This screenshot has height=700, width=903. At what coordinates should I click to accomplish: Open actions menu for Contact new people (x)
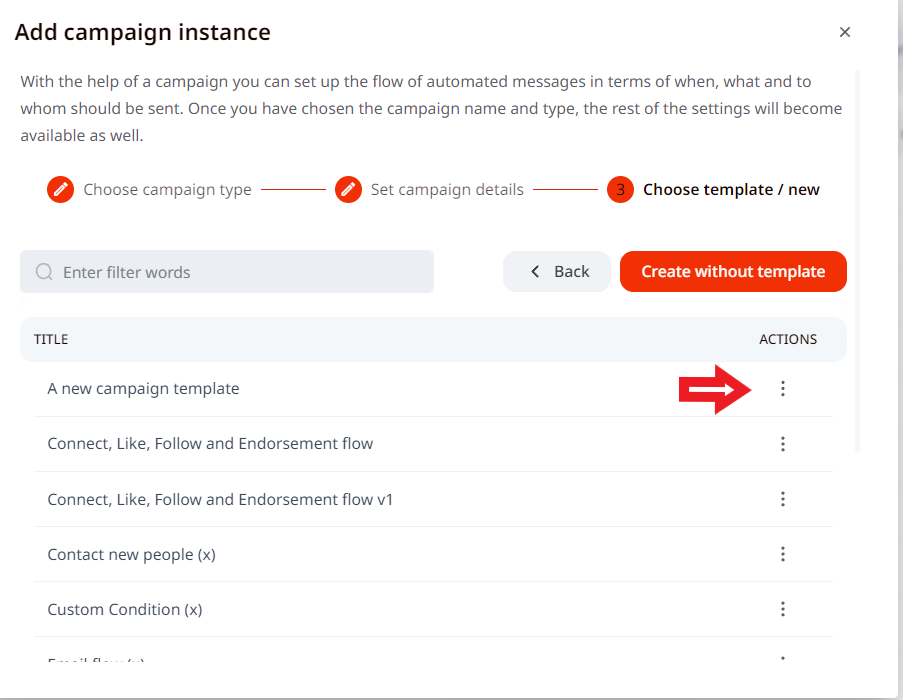click(783, 554)
